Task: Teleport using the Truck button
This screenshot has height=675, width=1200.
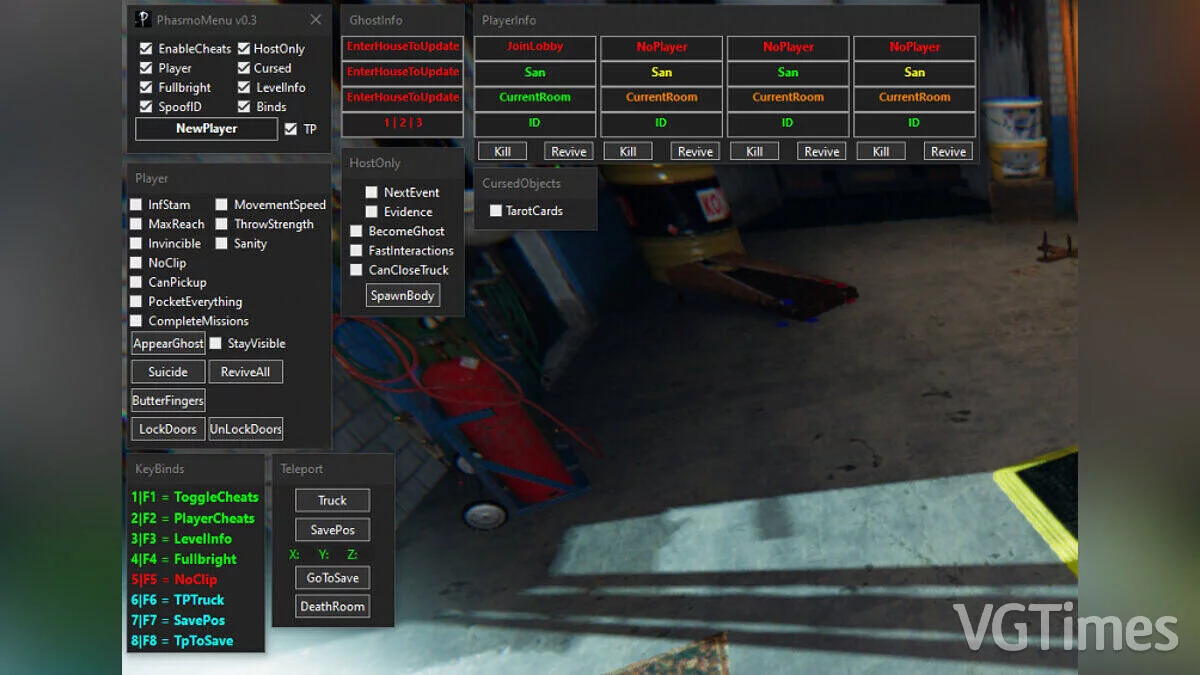Action: click(332, 500)
